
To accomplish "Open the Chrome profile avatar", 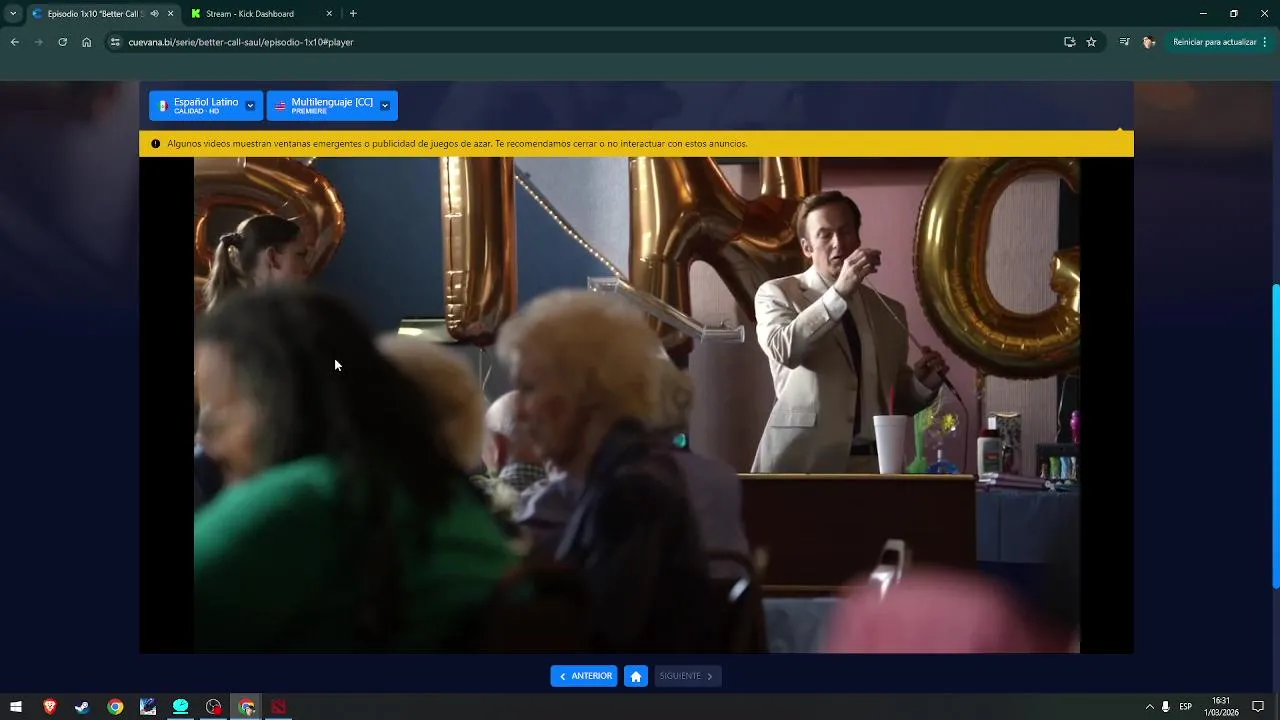I will [1148, 42].
